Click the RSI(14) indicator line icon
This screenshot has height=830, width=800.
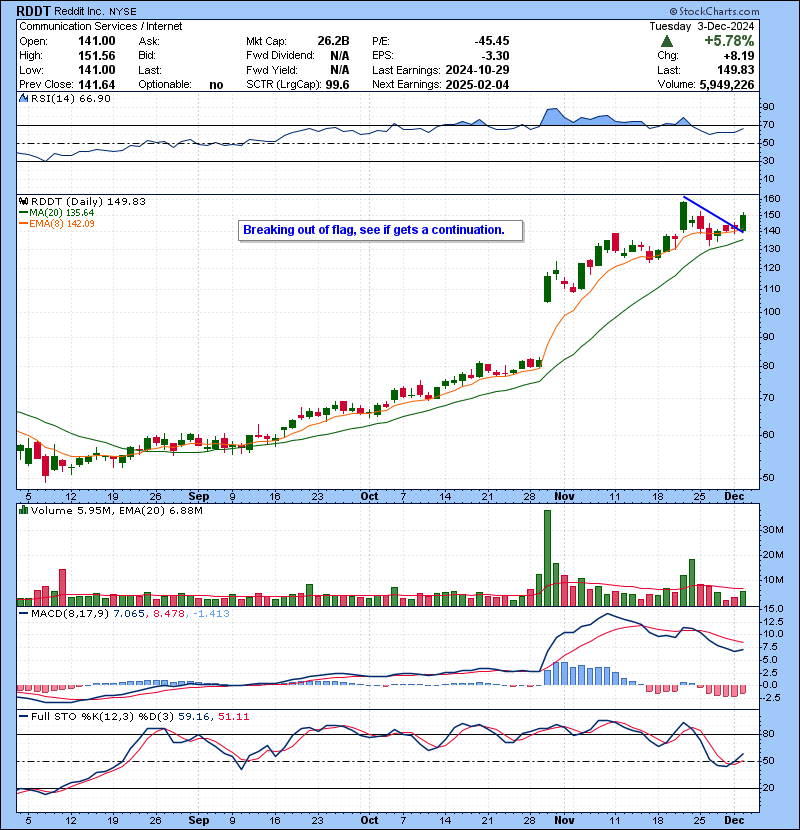[23, 98]
